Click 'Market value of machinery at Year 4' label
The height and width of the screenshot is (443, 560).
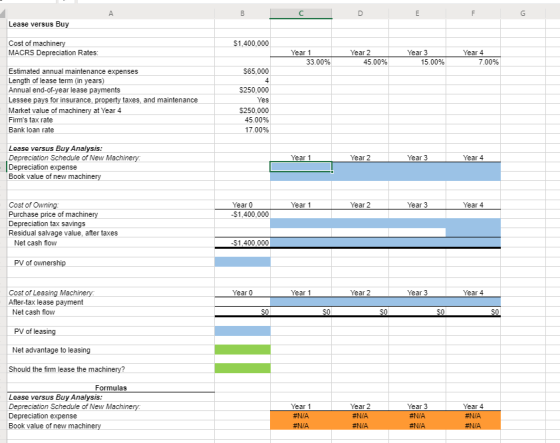(x=65, y=111)
